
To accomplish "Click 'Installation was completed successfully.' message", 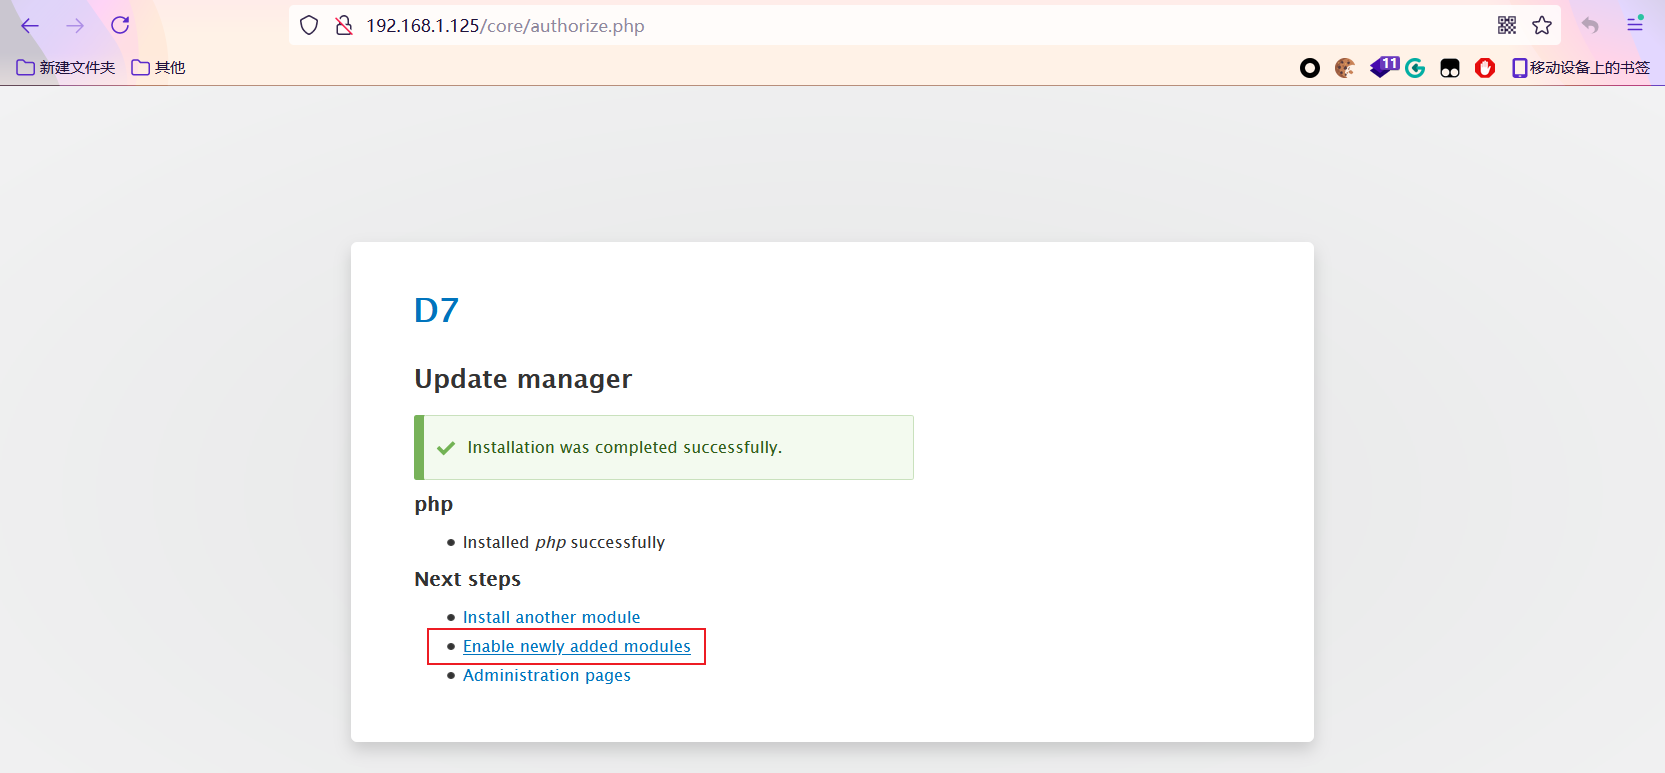I will tap(624, 447).
